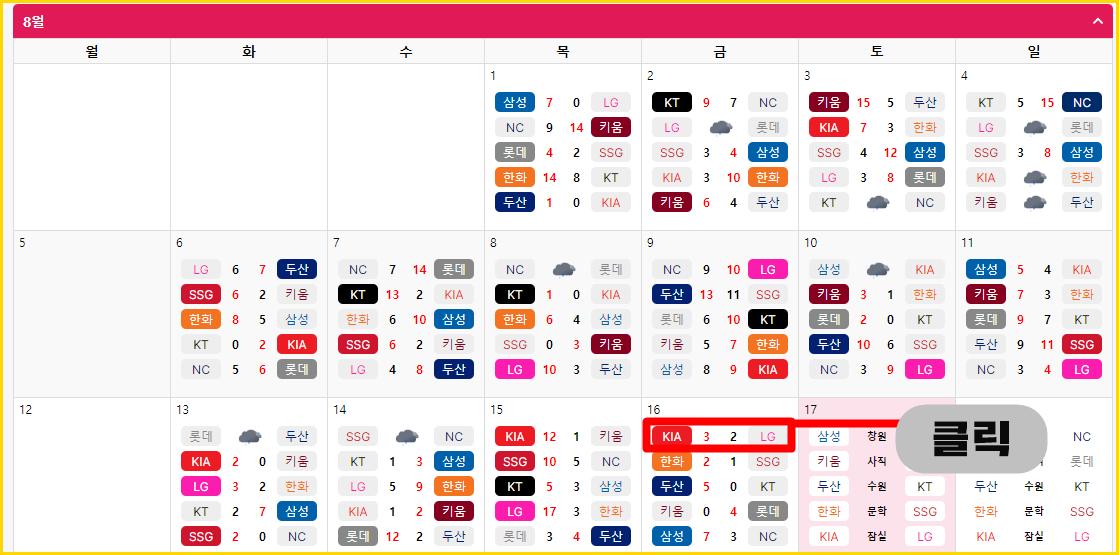Image resolution: width=1119 pixels, height=555 pixels.
Task: Click SSG team in August 17 문학 game
Action: (925, 511)
